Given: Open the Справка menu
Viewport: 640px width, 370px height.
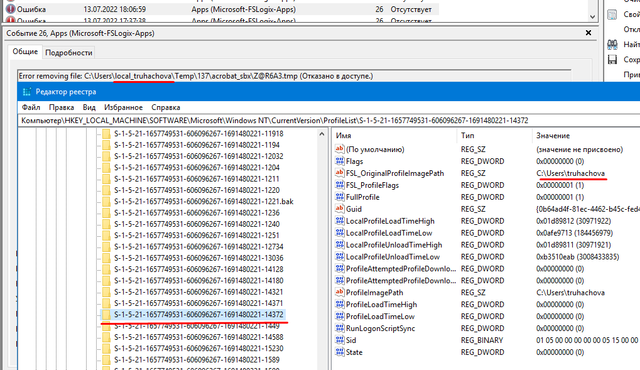Looking at the screenshot, I should click(x=166, y=107).
